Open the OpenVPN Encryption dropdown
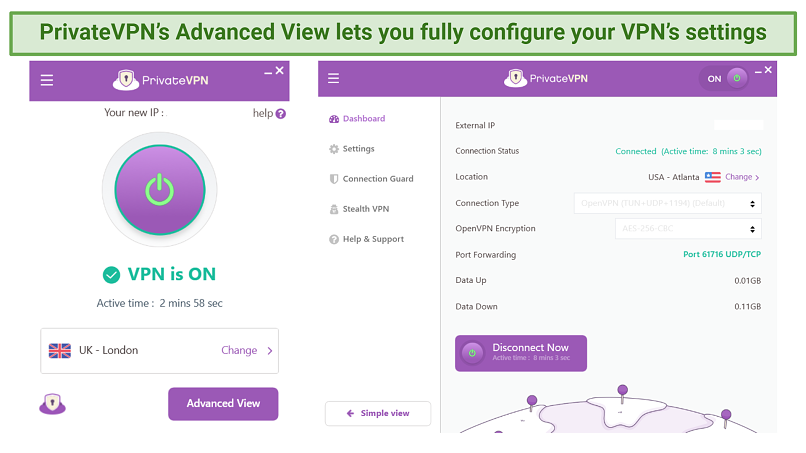Viewport: 806px width, 453px height. coord(688,229)
